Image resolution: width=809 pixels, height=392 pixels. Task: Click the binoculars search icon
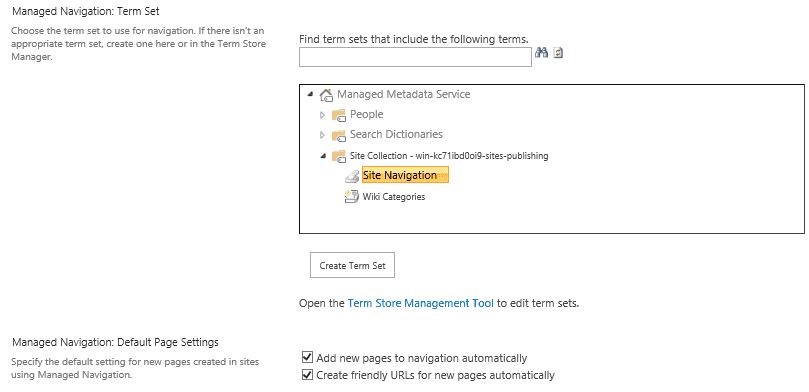[541, 53]
